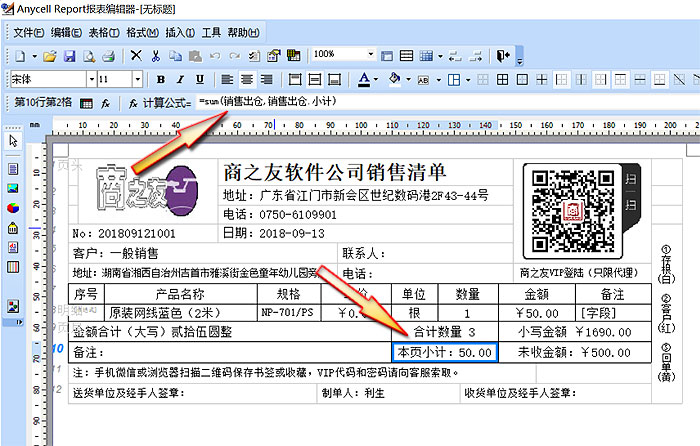Image resolution: width=700 pixels, height=446 pixels.
Task: Open an existing file with folder icon
Action: (50, 56)
